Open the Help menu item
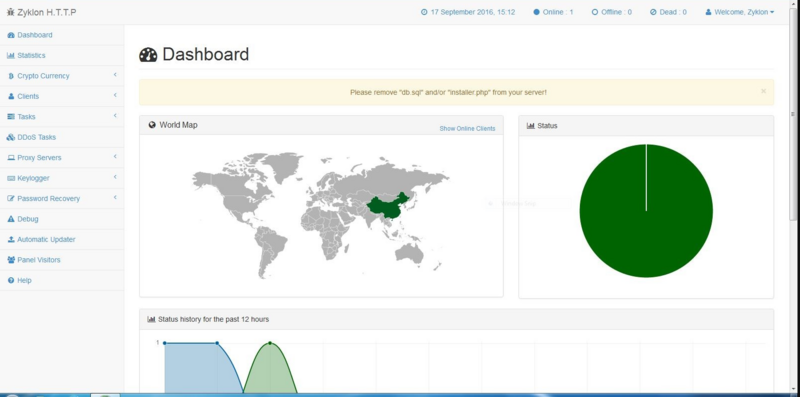This screenshot has width=800, height=397. [62, 280]
